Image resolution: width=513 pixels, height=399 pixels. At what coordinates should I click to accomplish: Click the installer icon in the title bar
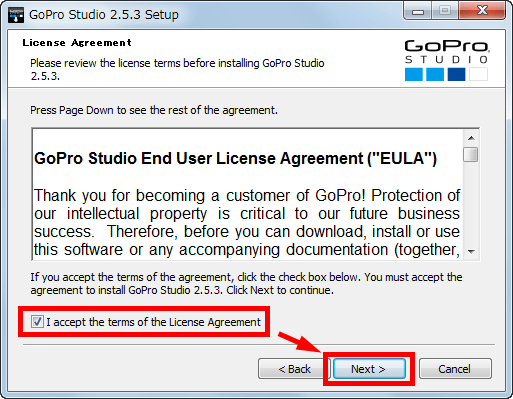coord(16,15)
